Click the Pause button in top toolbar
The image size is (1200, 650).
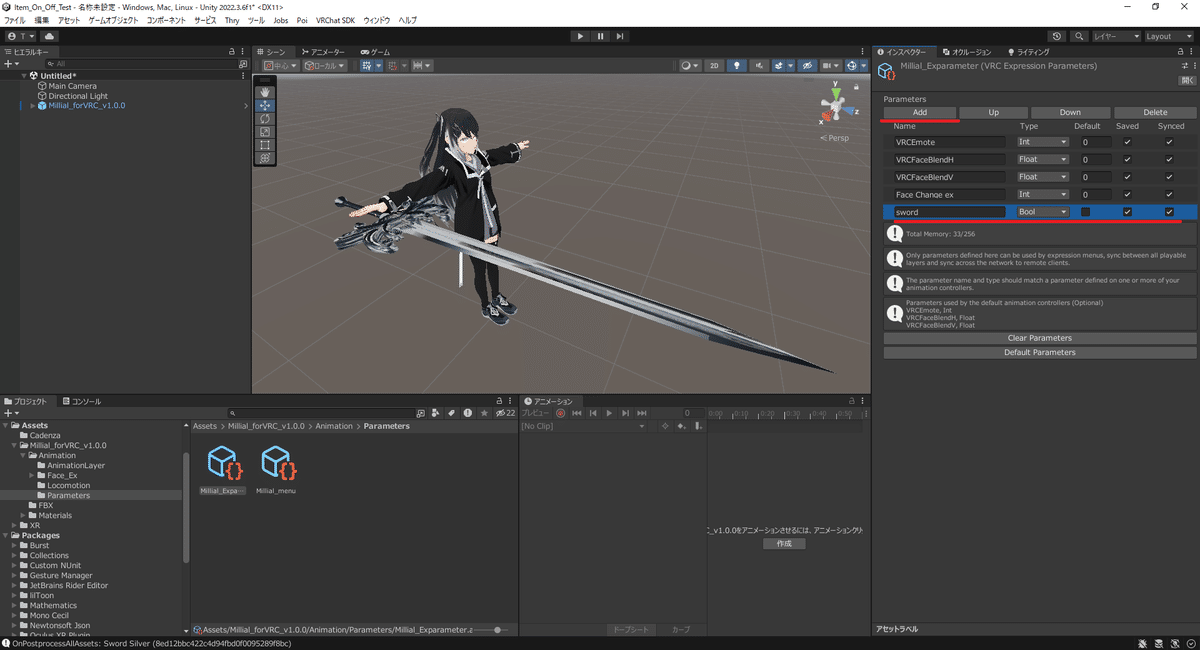[x=600, y=36]
